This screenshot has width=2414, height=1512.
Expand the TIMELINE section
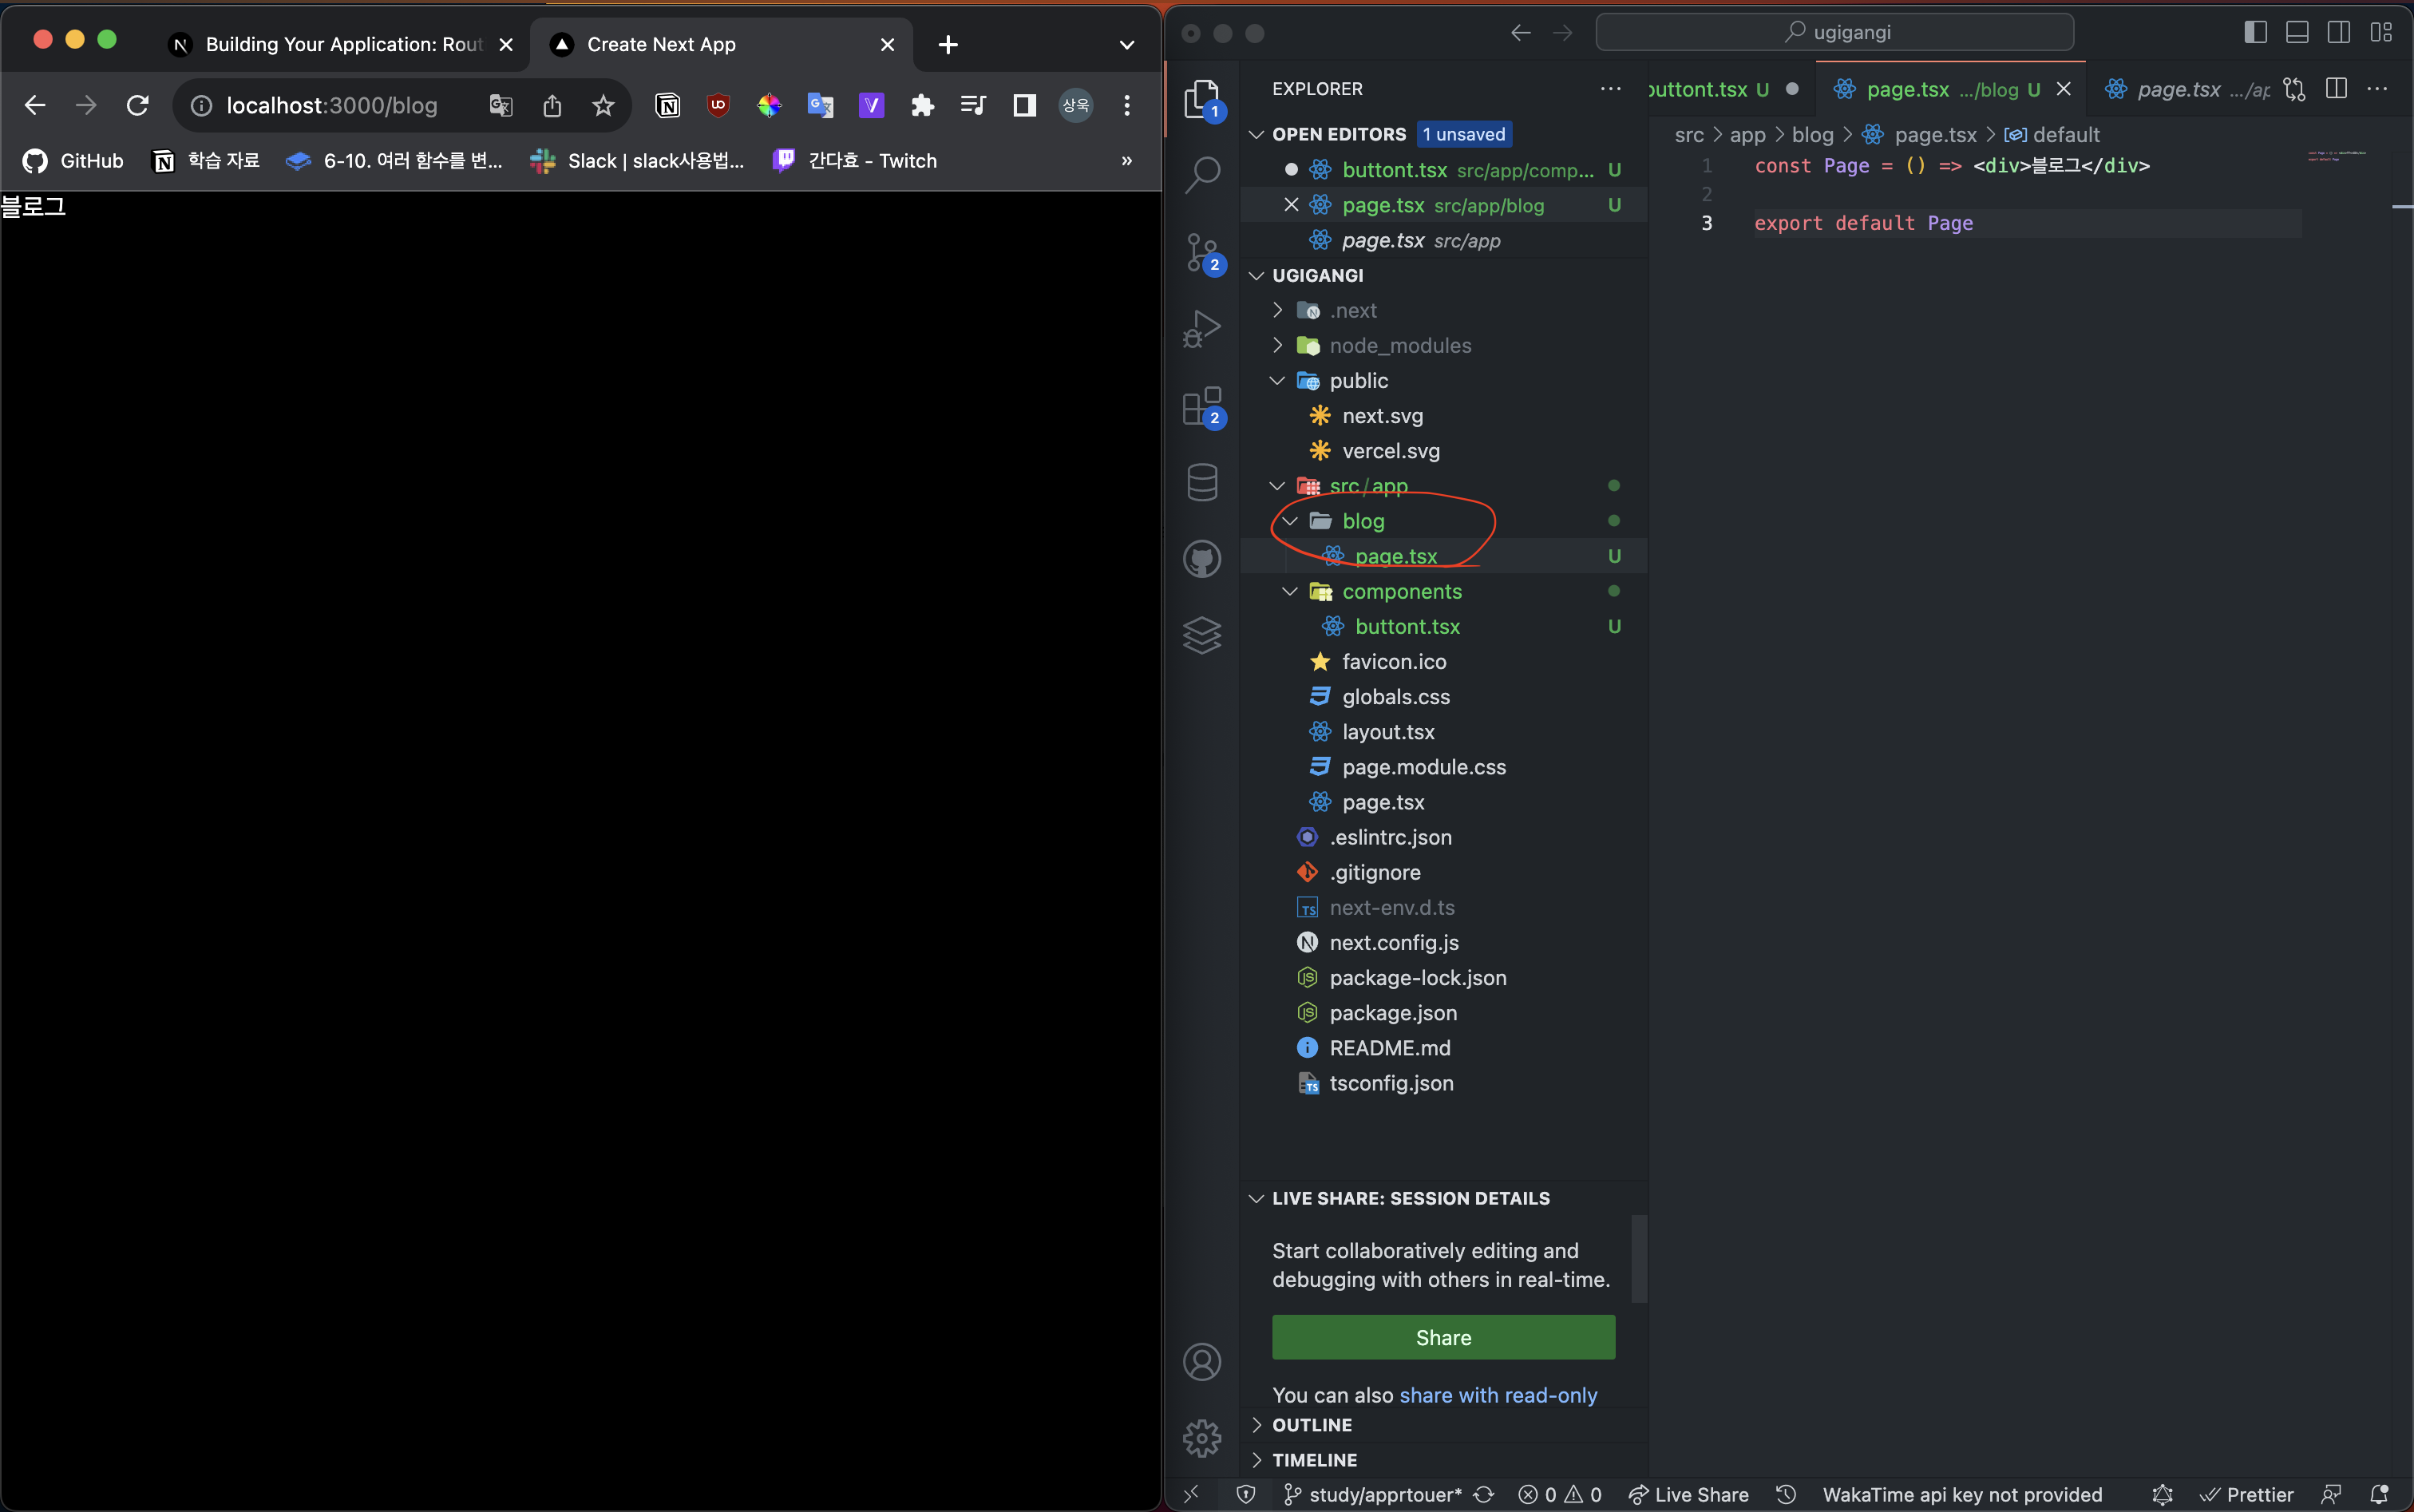point(1257,1459)
